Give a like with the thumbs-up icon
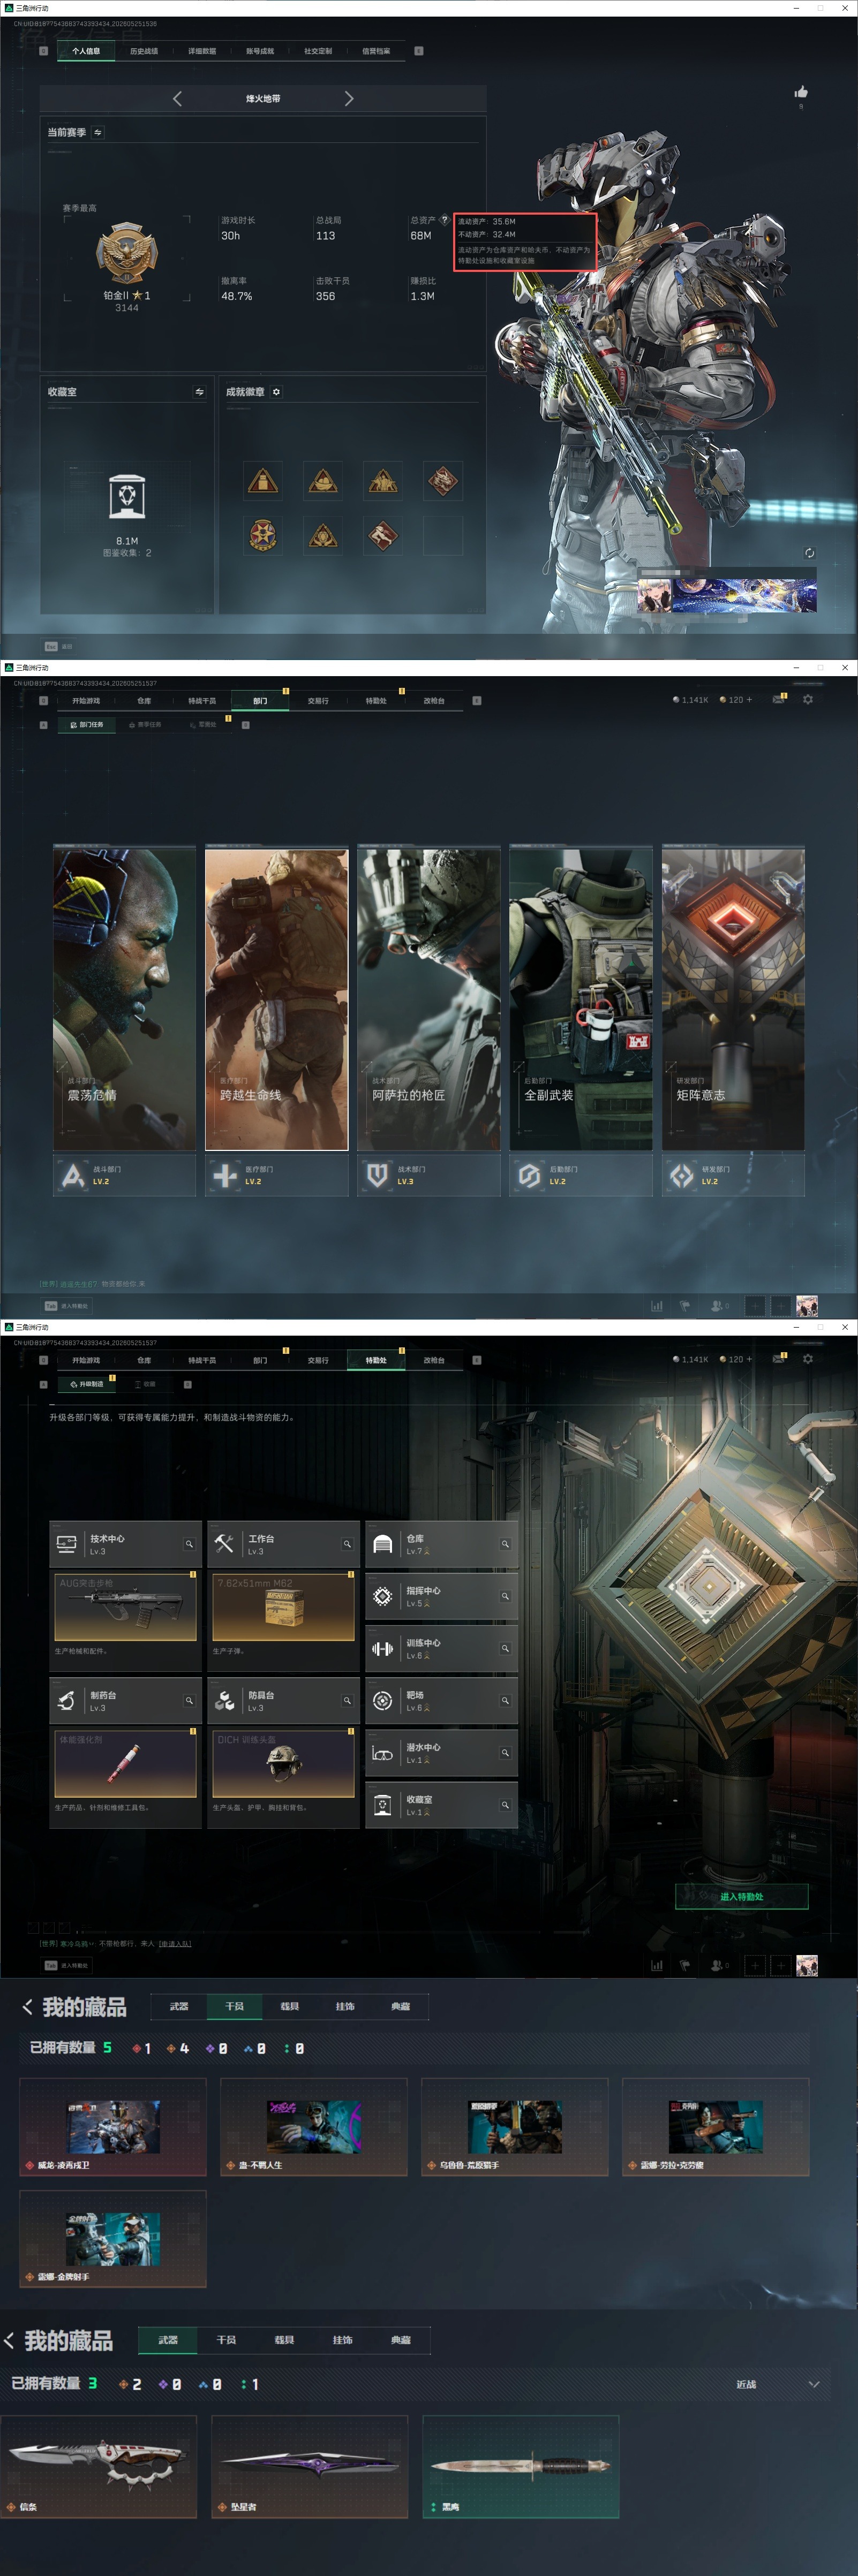 pyautogui.click(x=801, y=92)
